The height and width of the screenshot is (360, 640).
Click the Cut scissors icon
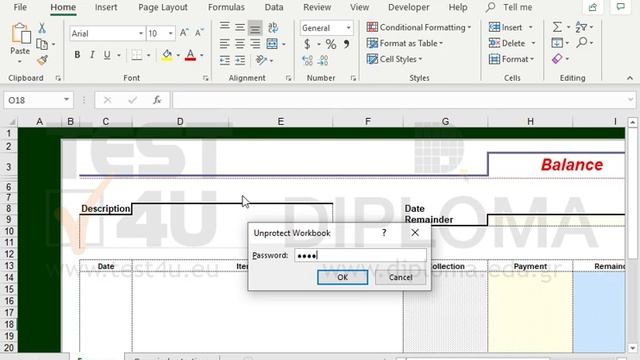[42, 28]
